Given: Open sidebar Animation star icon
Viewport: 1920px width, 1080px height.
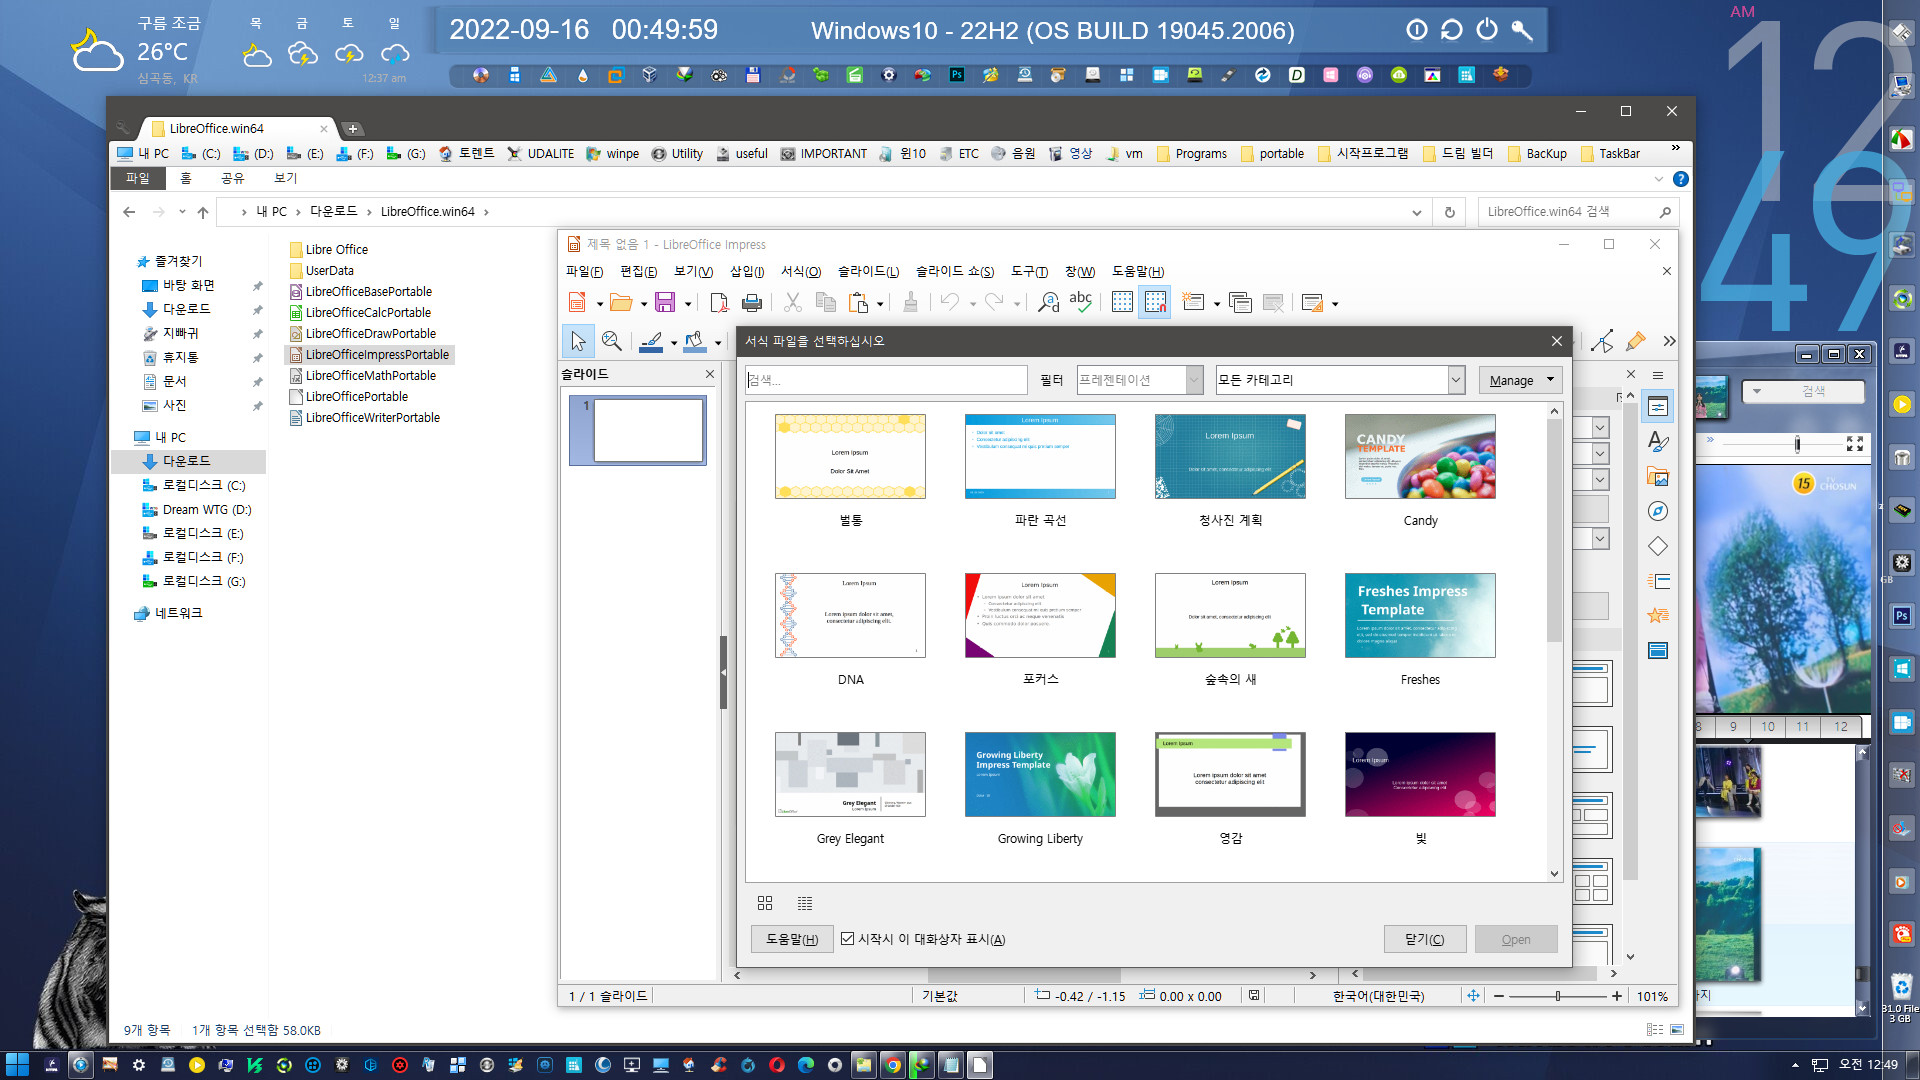Looking at the screenshot, I should click(x=1658, y=616).
